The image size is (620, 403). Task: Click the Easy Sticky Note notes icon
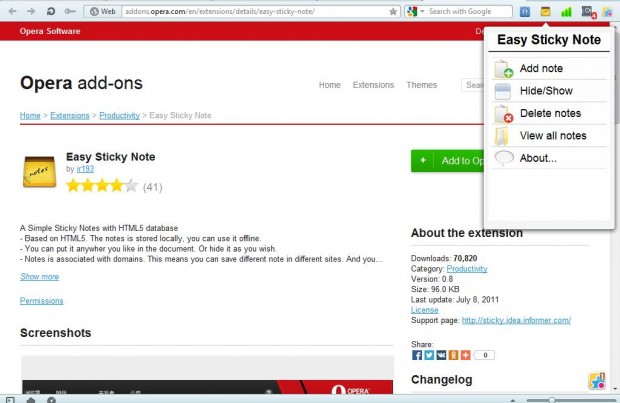[x=39, y=171]
